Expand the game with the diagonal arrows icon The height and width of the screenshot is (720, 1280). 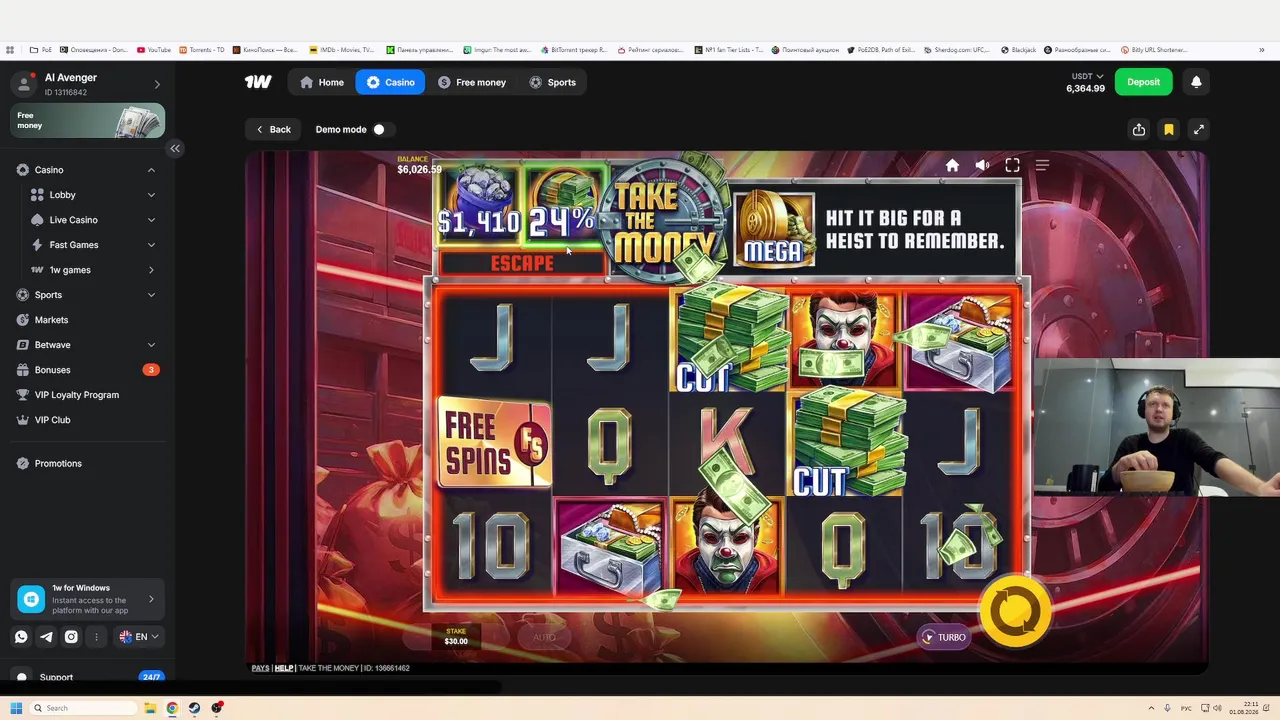coord(1199,129)
